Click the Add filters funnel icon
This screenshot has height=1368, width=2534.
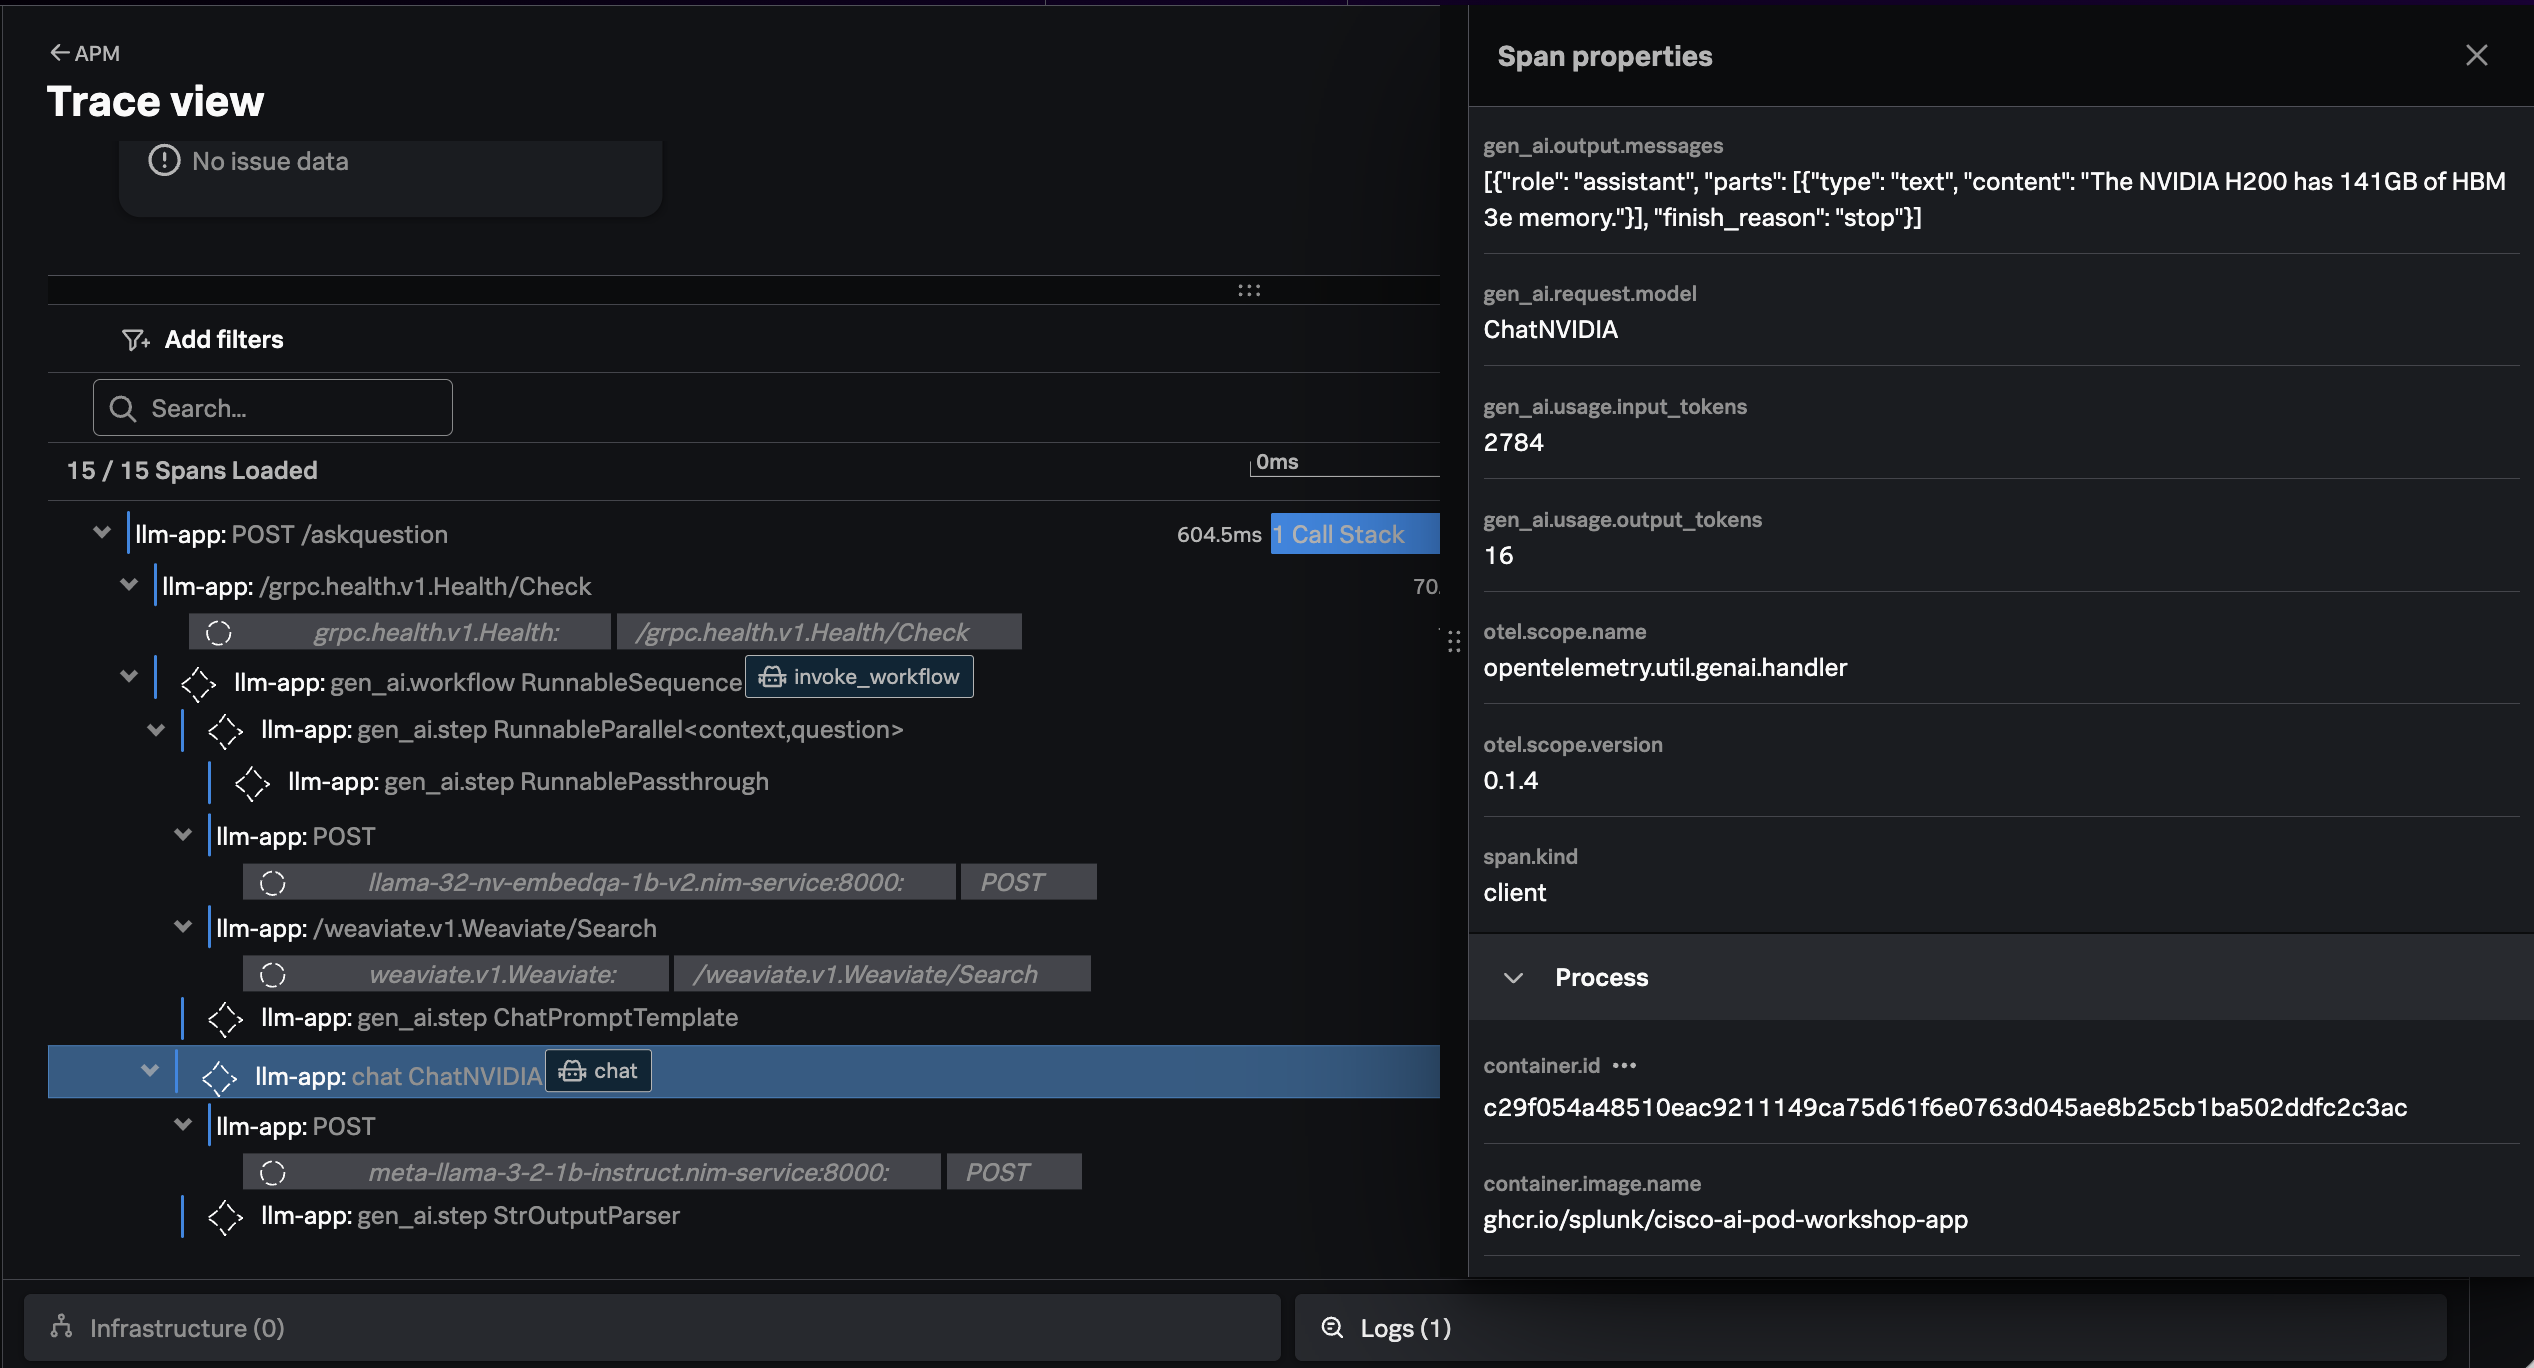(135, 340)
